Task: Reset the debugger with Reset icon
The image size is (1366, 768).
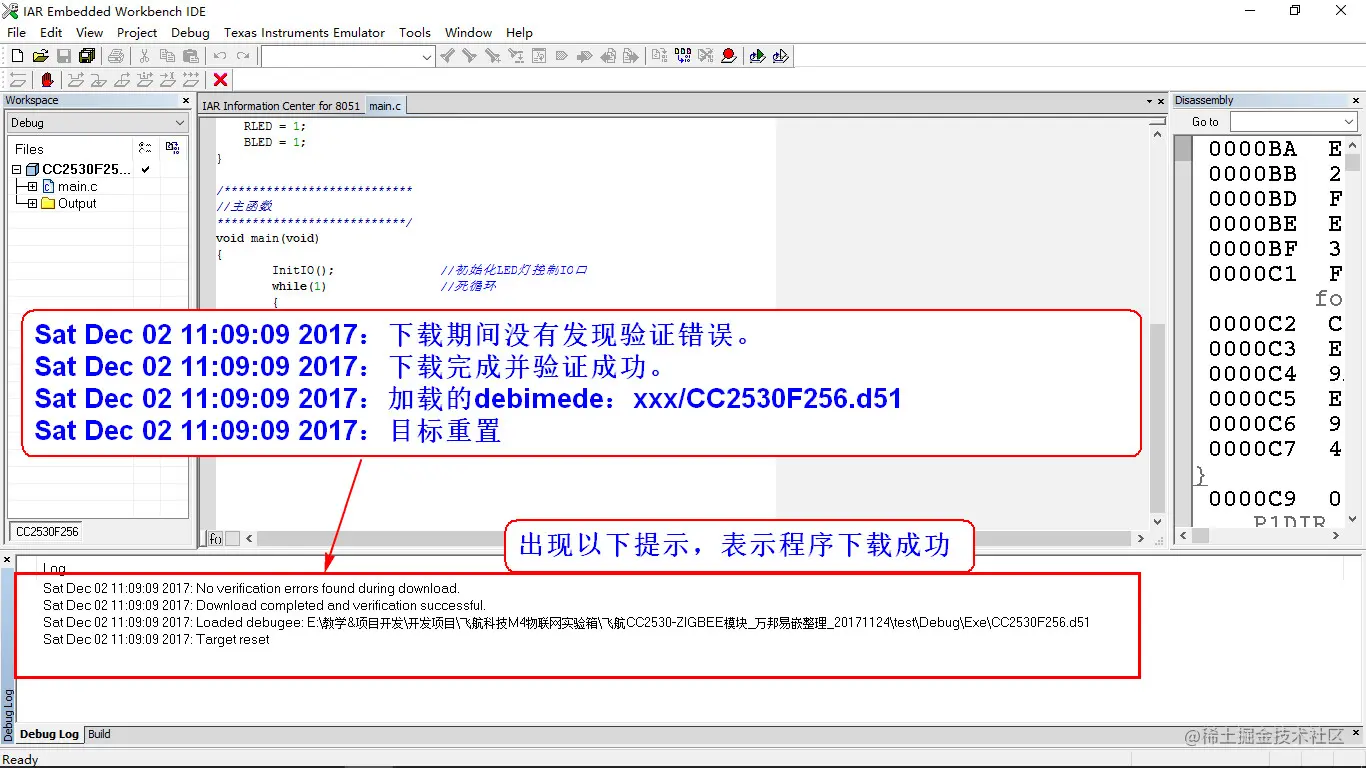Action: point(18,80)
